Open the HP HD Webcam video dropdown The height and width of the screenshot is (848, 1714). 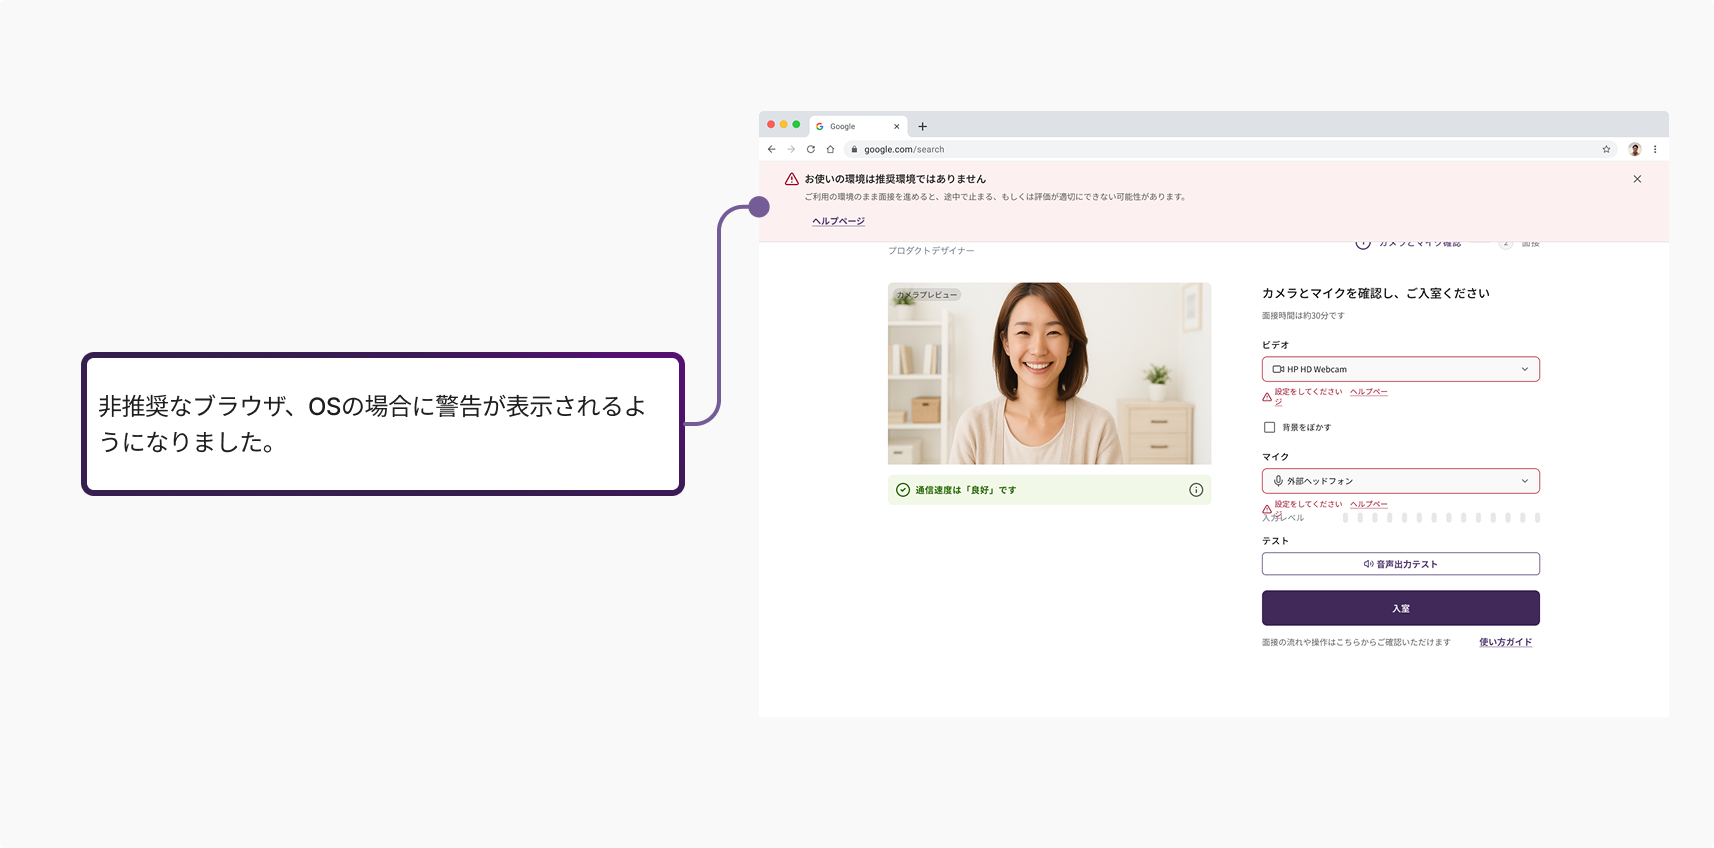(1400, 369)
